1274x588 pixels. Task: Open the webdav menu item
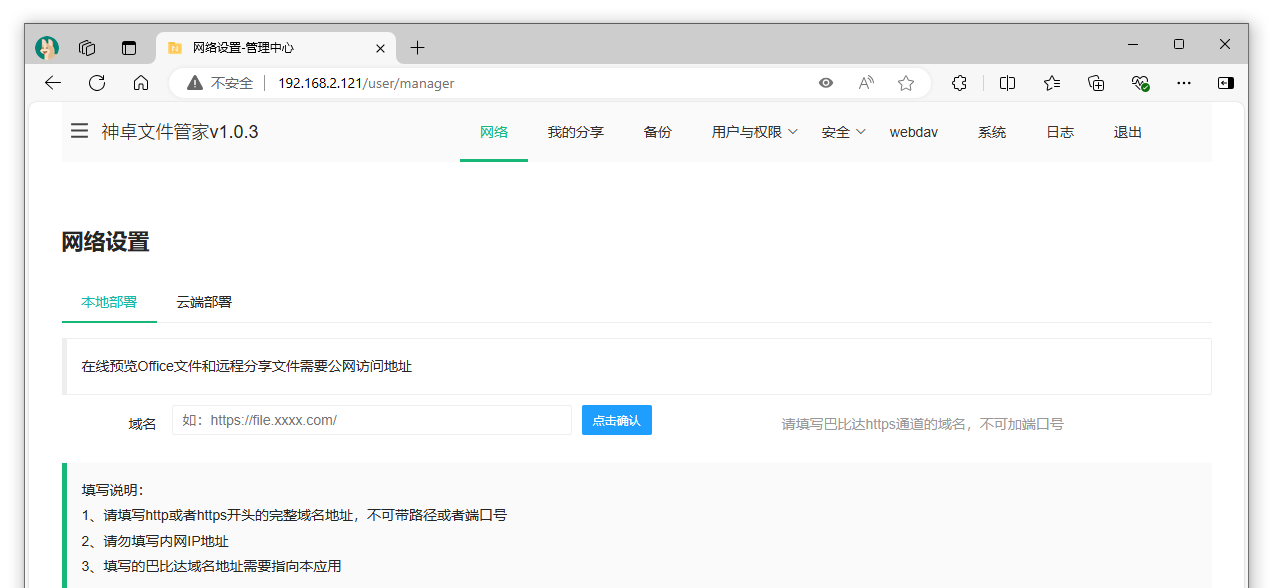point(913,132)
